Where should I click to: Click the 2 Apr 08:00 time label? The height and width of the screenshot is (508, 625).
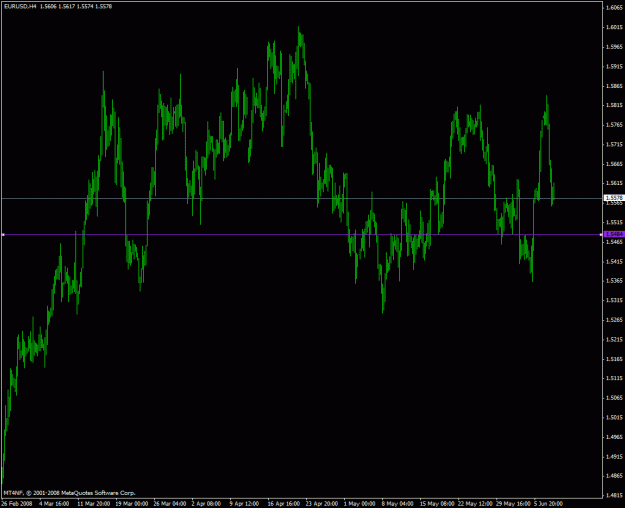click(x=206, y=504)
